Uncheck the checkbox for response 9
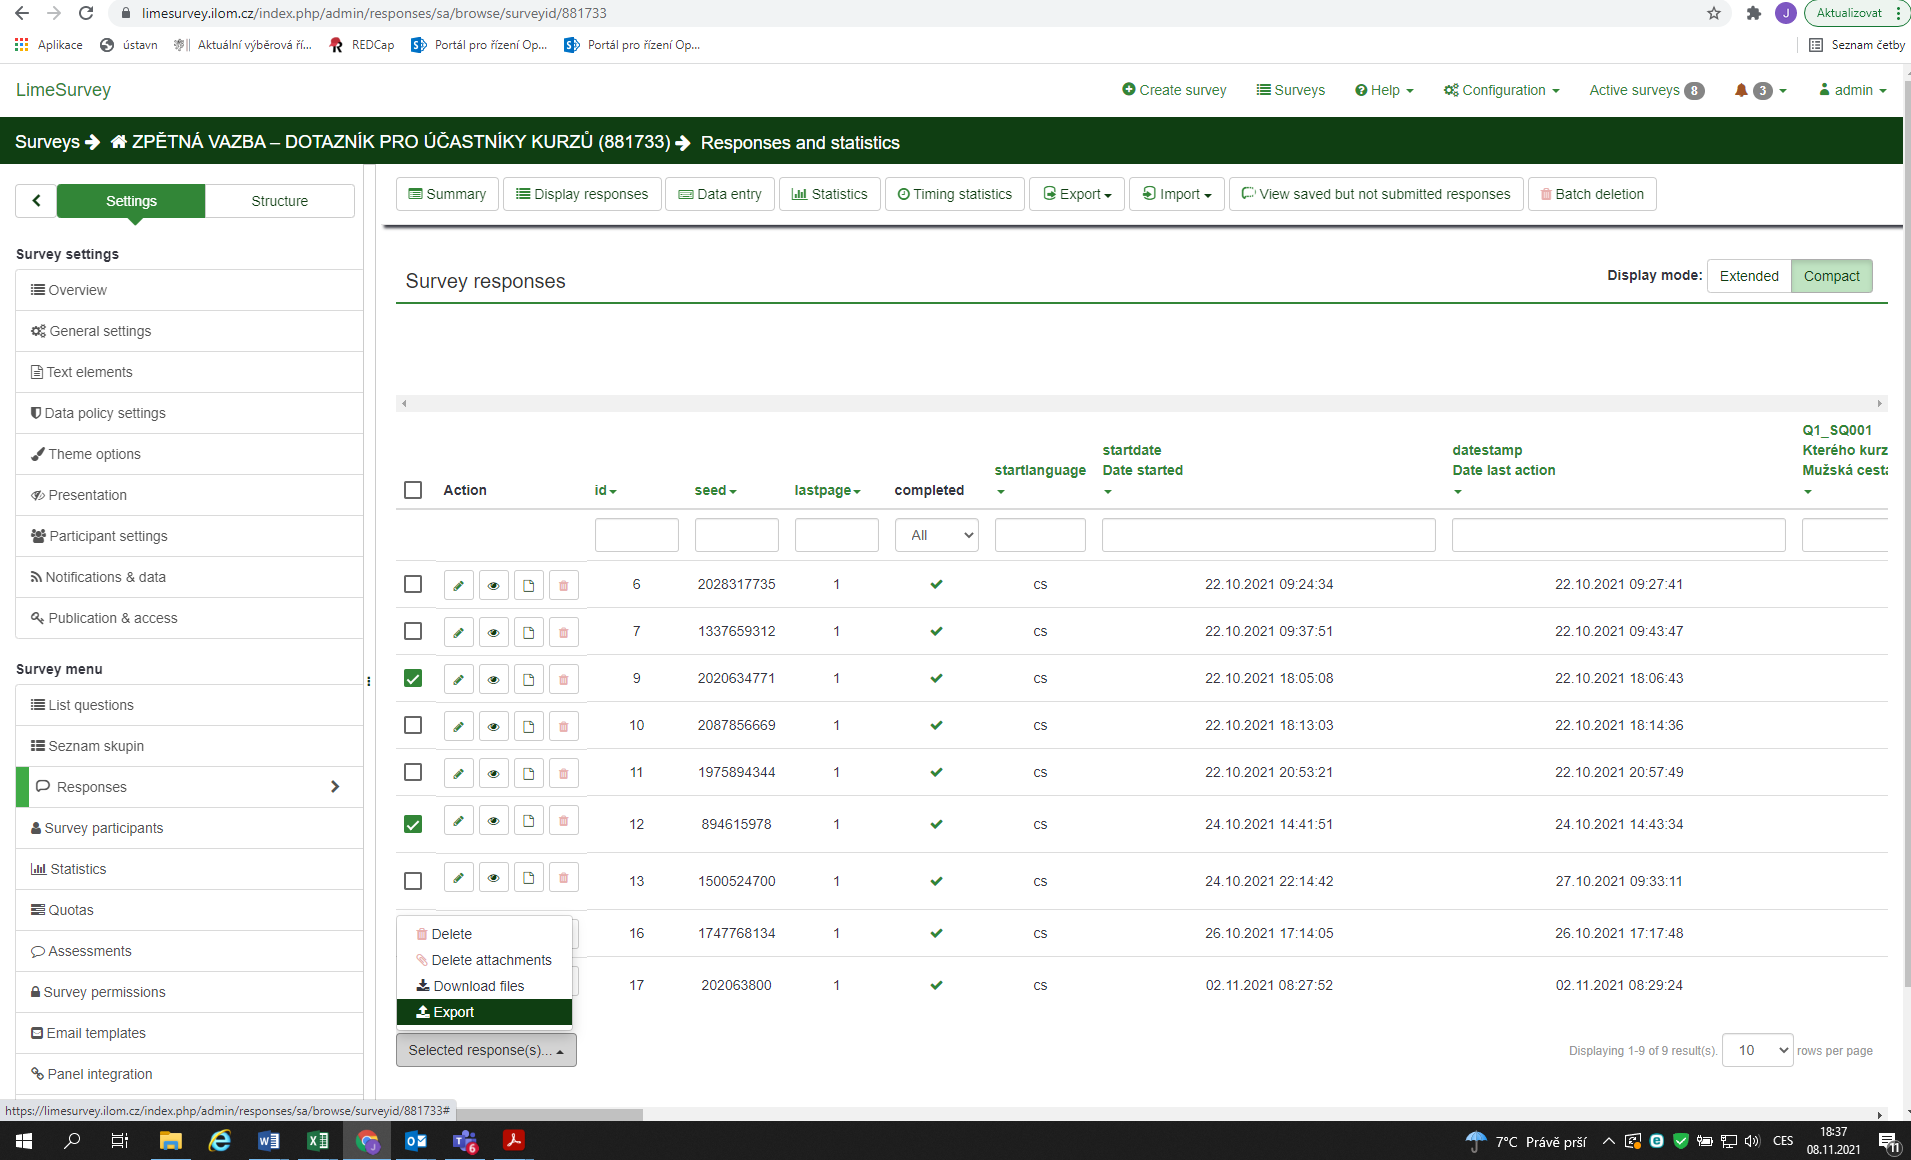The width and height of the screenshot is (1911, 1160). pyautogui.click(x=413, y=678)
